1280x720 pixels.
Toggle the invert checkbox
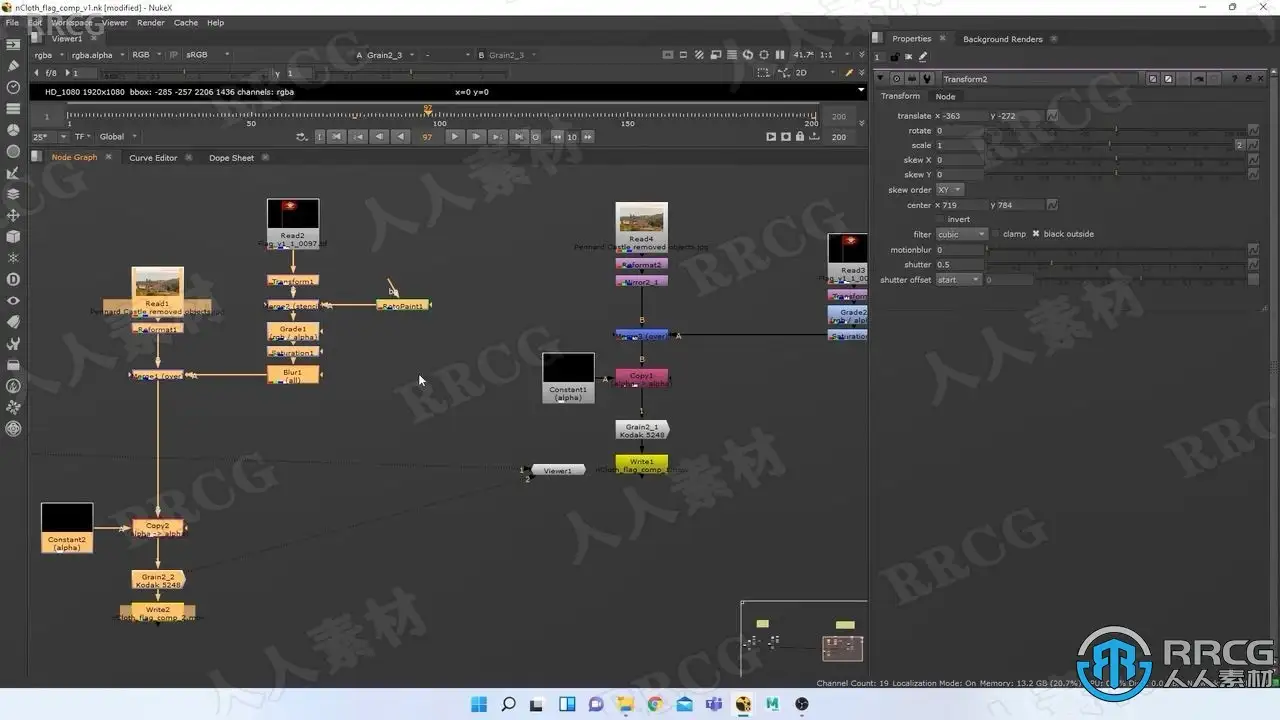pos(939,219)
